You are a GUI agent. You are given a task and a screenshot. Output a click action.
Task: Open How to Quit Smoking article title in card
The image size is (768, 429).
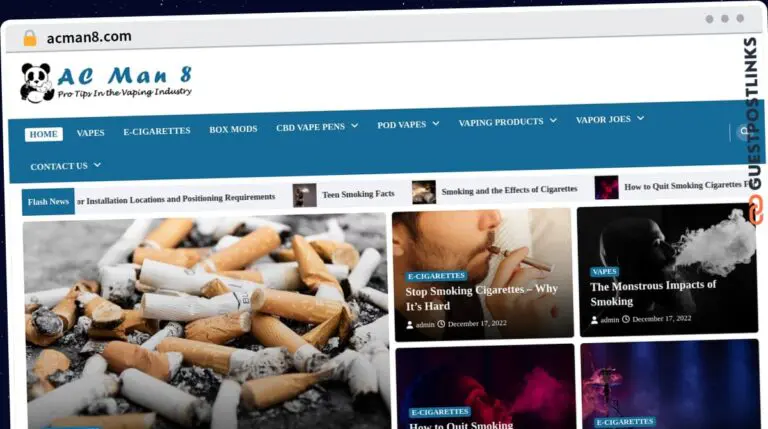461,425
